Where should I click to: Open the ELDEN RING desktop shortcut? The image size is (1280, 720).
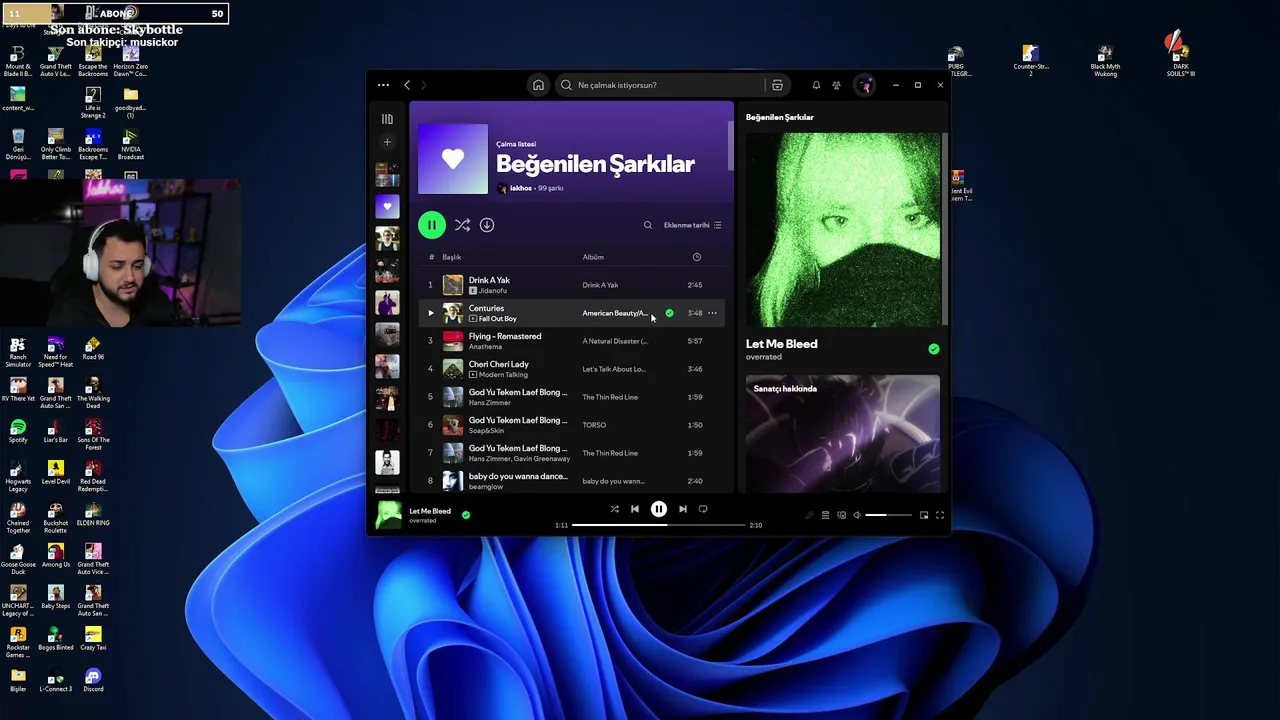(93, 515)
